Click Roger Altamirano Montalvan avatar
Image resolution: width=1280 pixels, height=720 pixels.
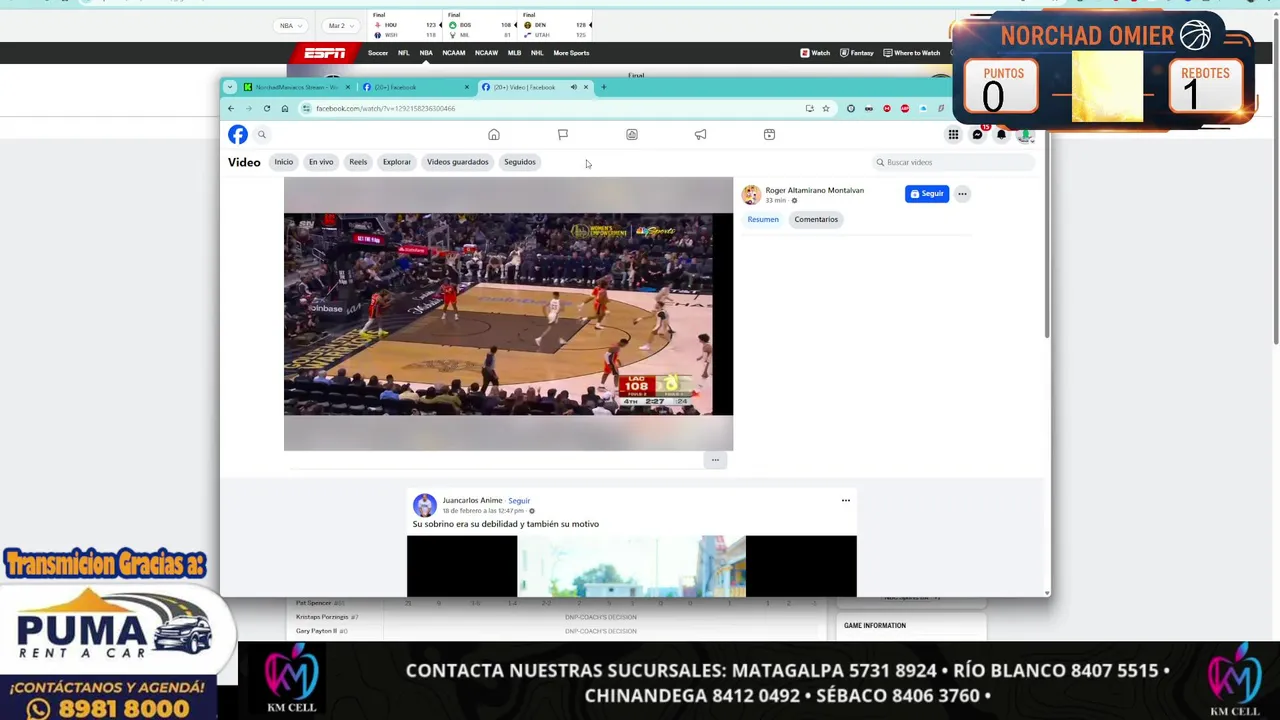point(751,195)
